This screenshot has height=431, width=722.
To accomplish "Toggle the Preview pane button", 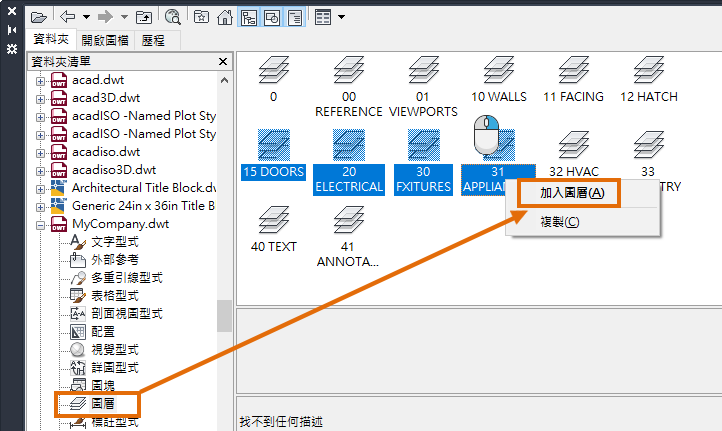I will tap(272, 18).
